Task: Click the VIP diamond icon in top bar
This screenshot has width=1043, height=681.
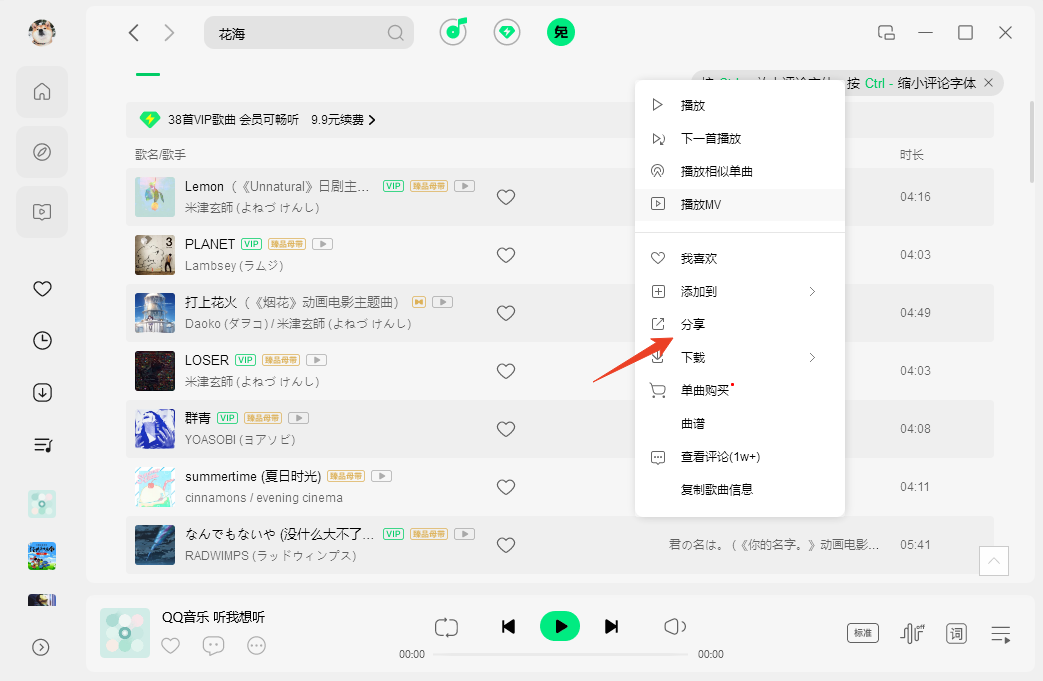Action: point(507,32)
